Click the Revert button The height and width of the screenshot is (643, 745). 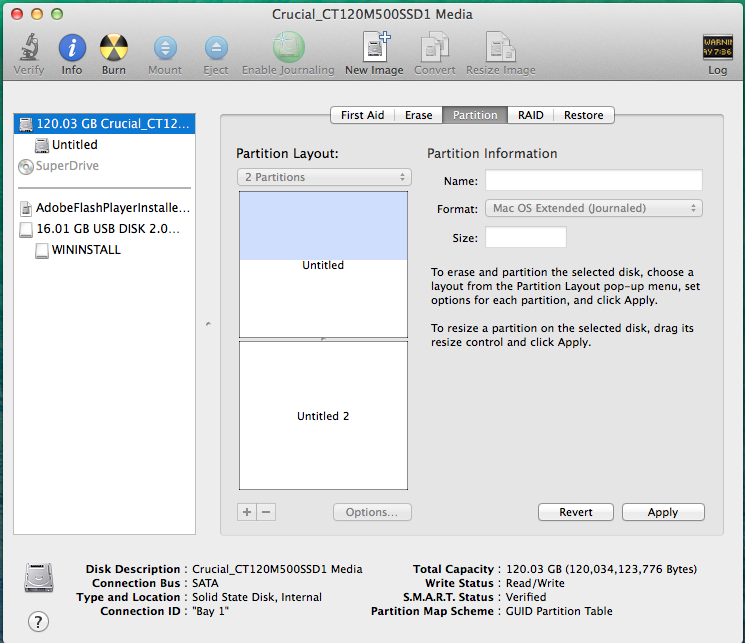[x=575, y=512]
